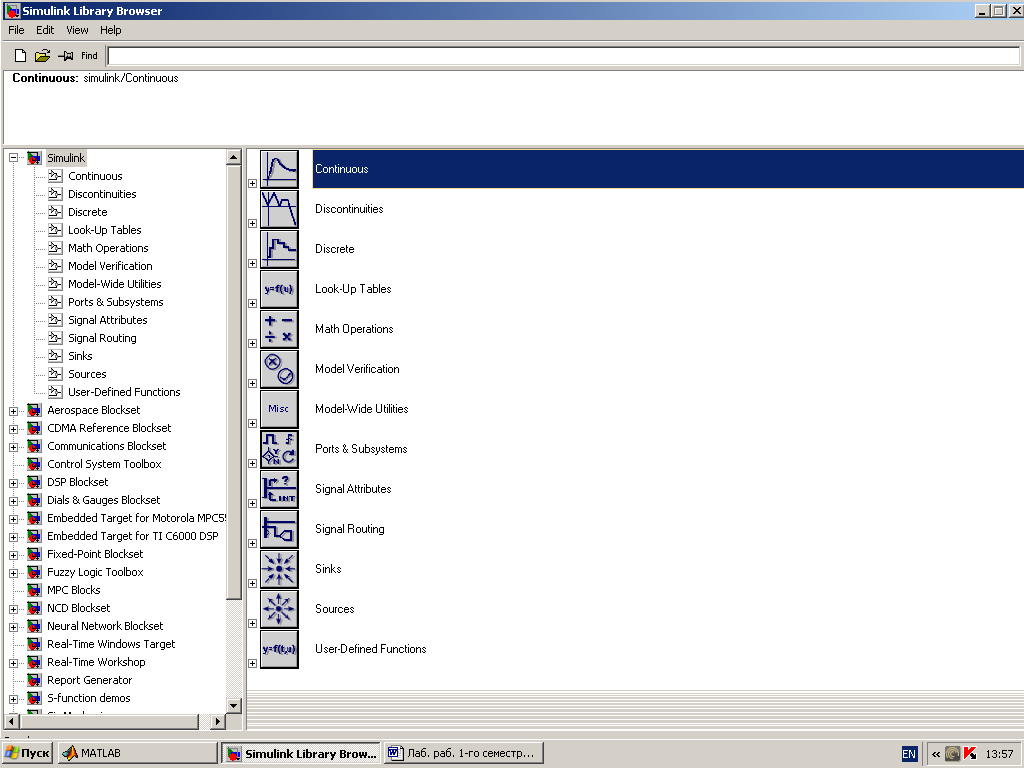
Task: Click the vertical scrollbar thumb of tree
Action: (x=234, y=382)
